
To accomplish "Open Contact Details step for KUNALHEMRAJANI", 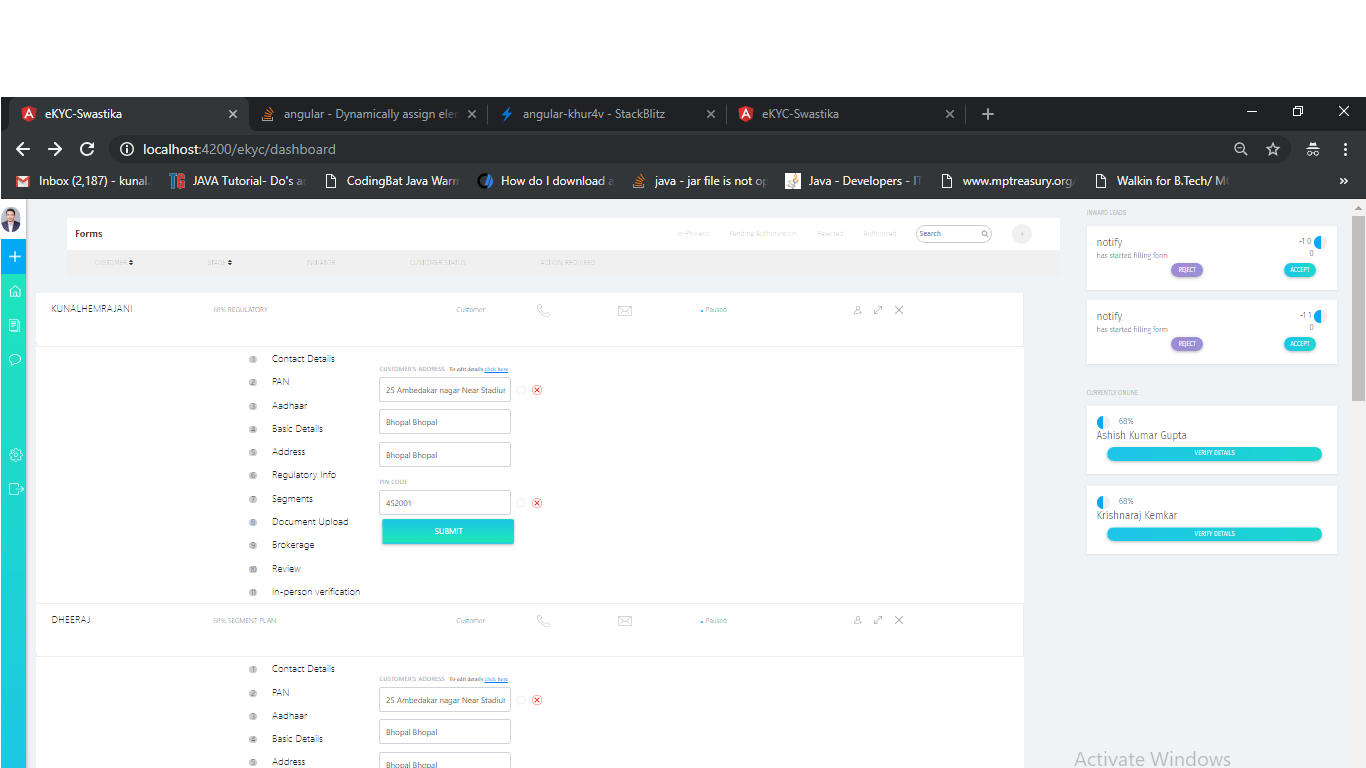I will (303, 359).
